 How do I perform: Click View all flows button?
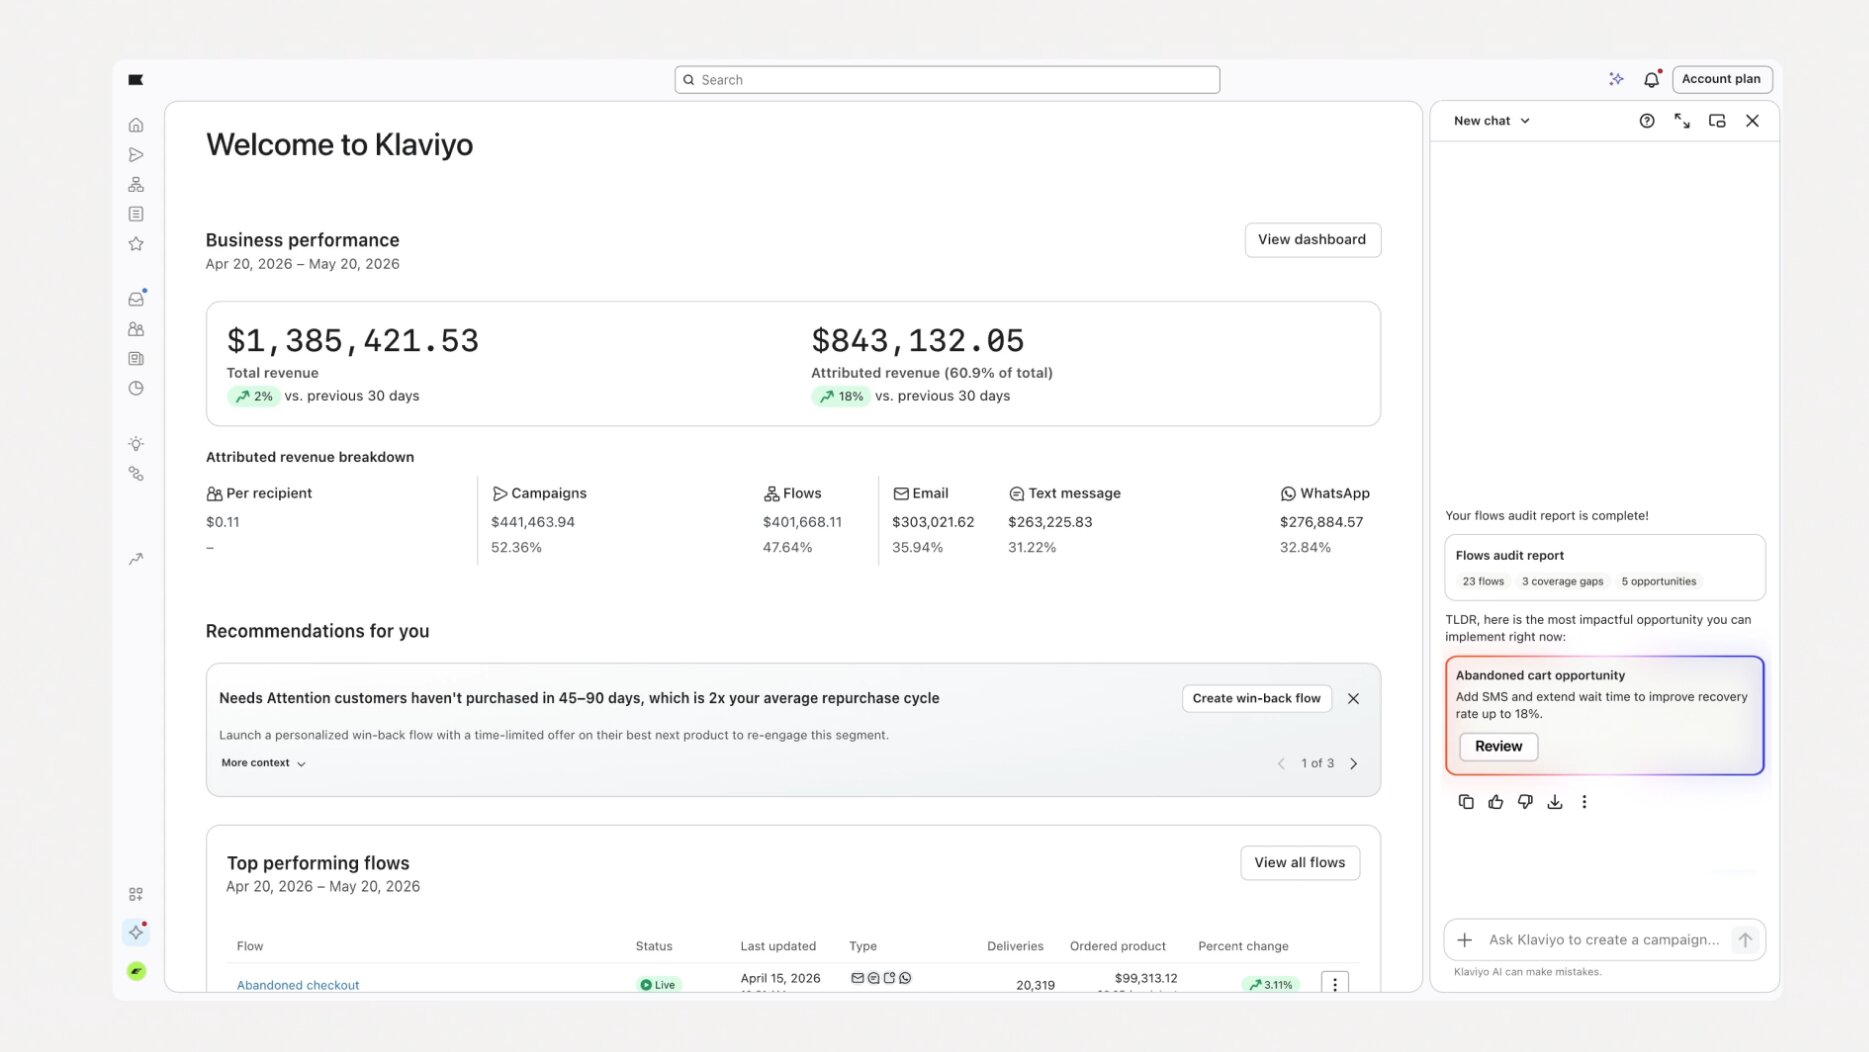coord(1299,863)
